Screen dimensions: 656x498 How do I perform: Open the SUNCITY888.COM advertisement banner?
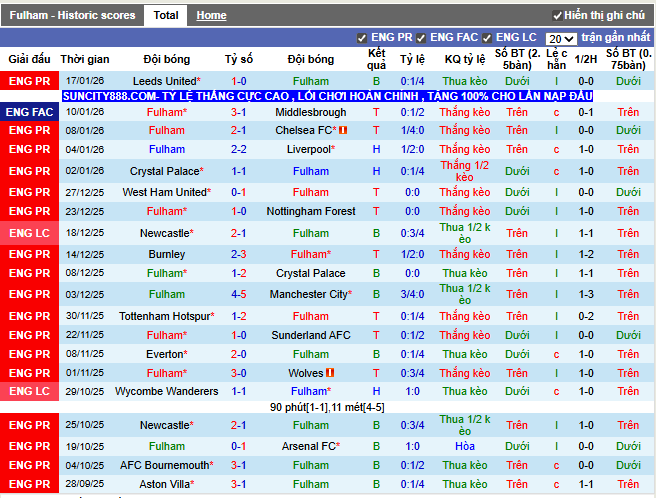pos(328,96)
